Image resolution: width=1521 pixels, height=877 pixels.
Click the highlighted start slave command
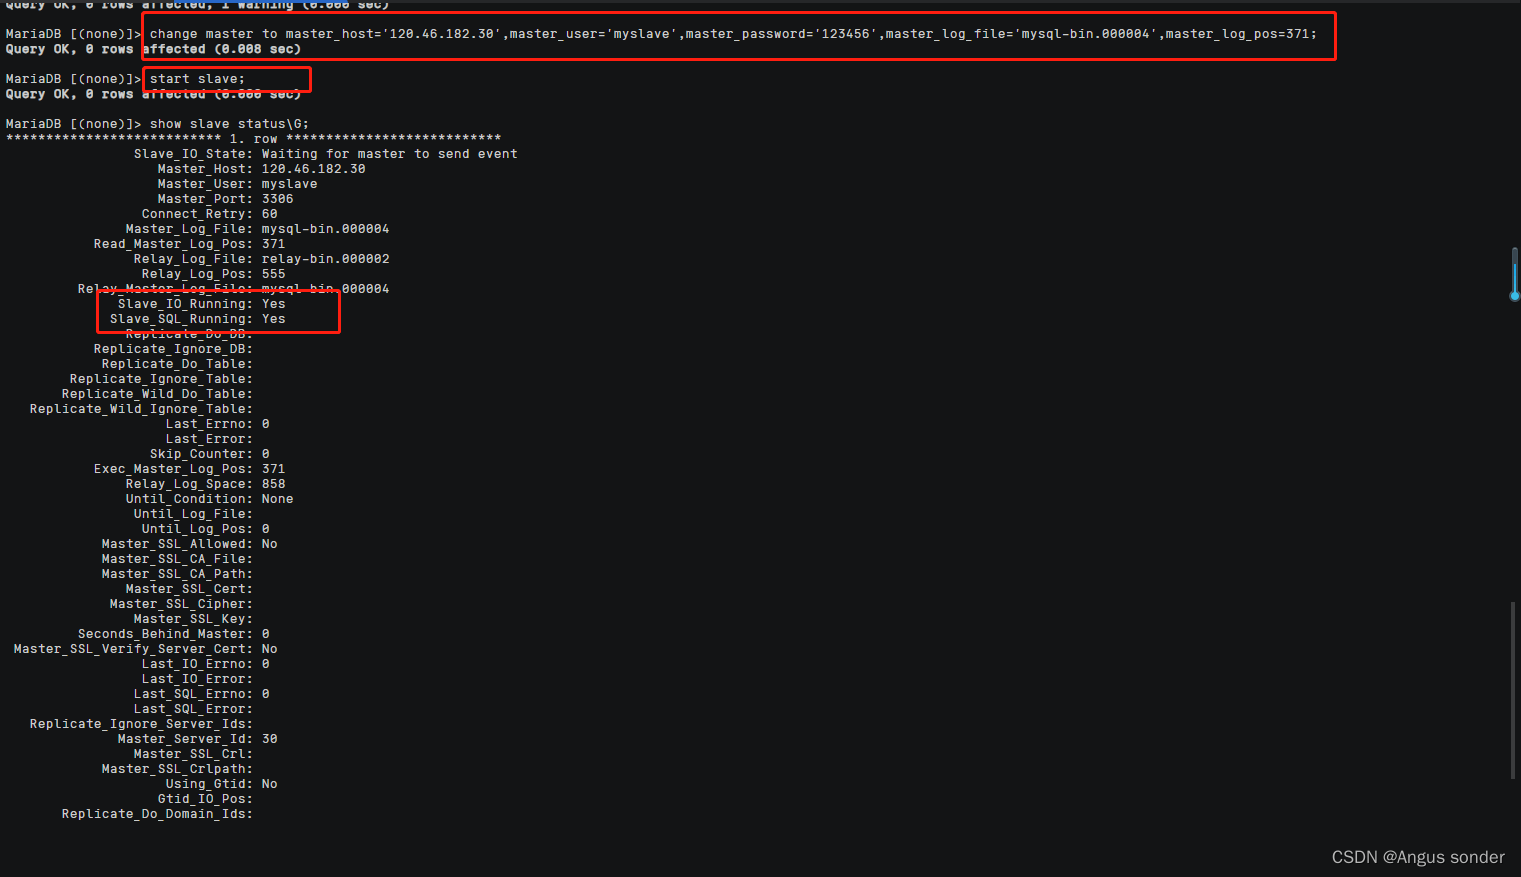(225, 78)
